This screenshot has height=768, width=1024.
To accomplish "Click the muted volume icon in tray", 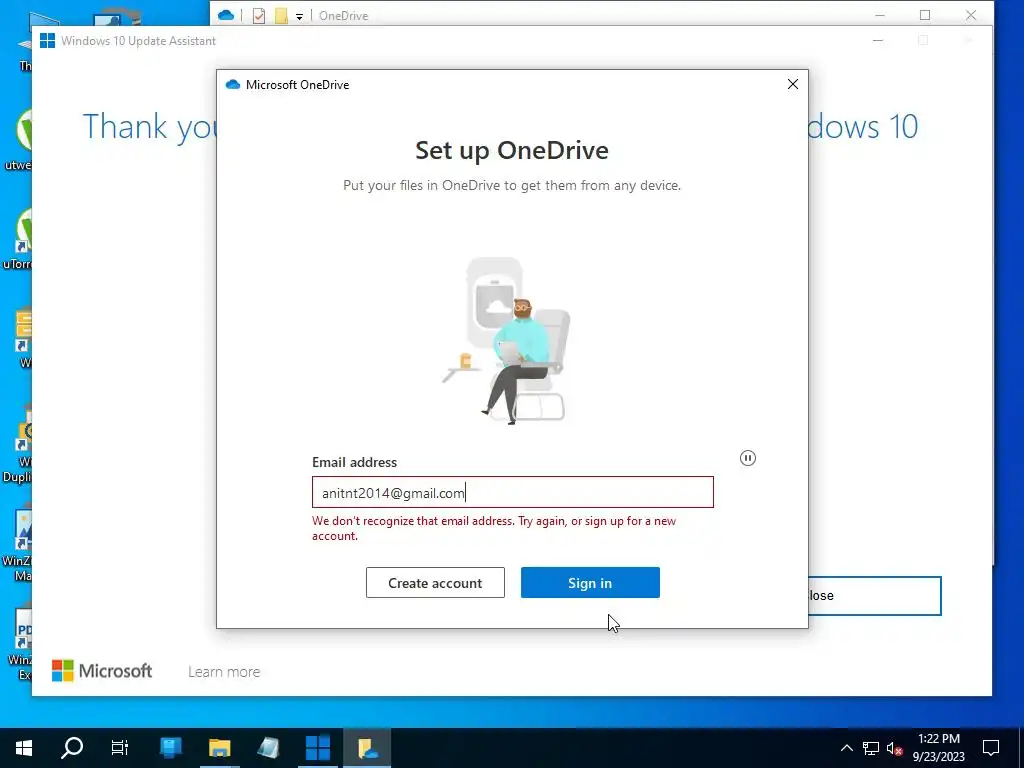I will coord(894,748).
